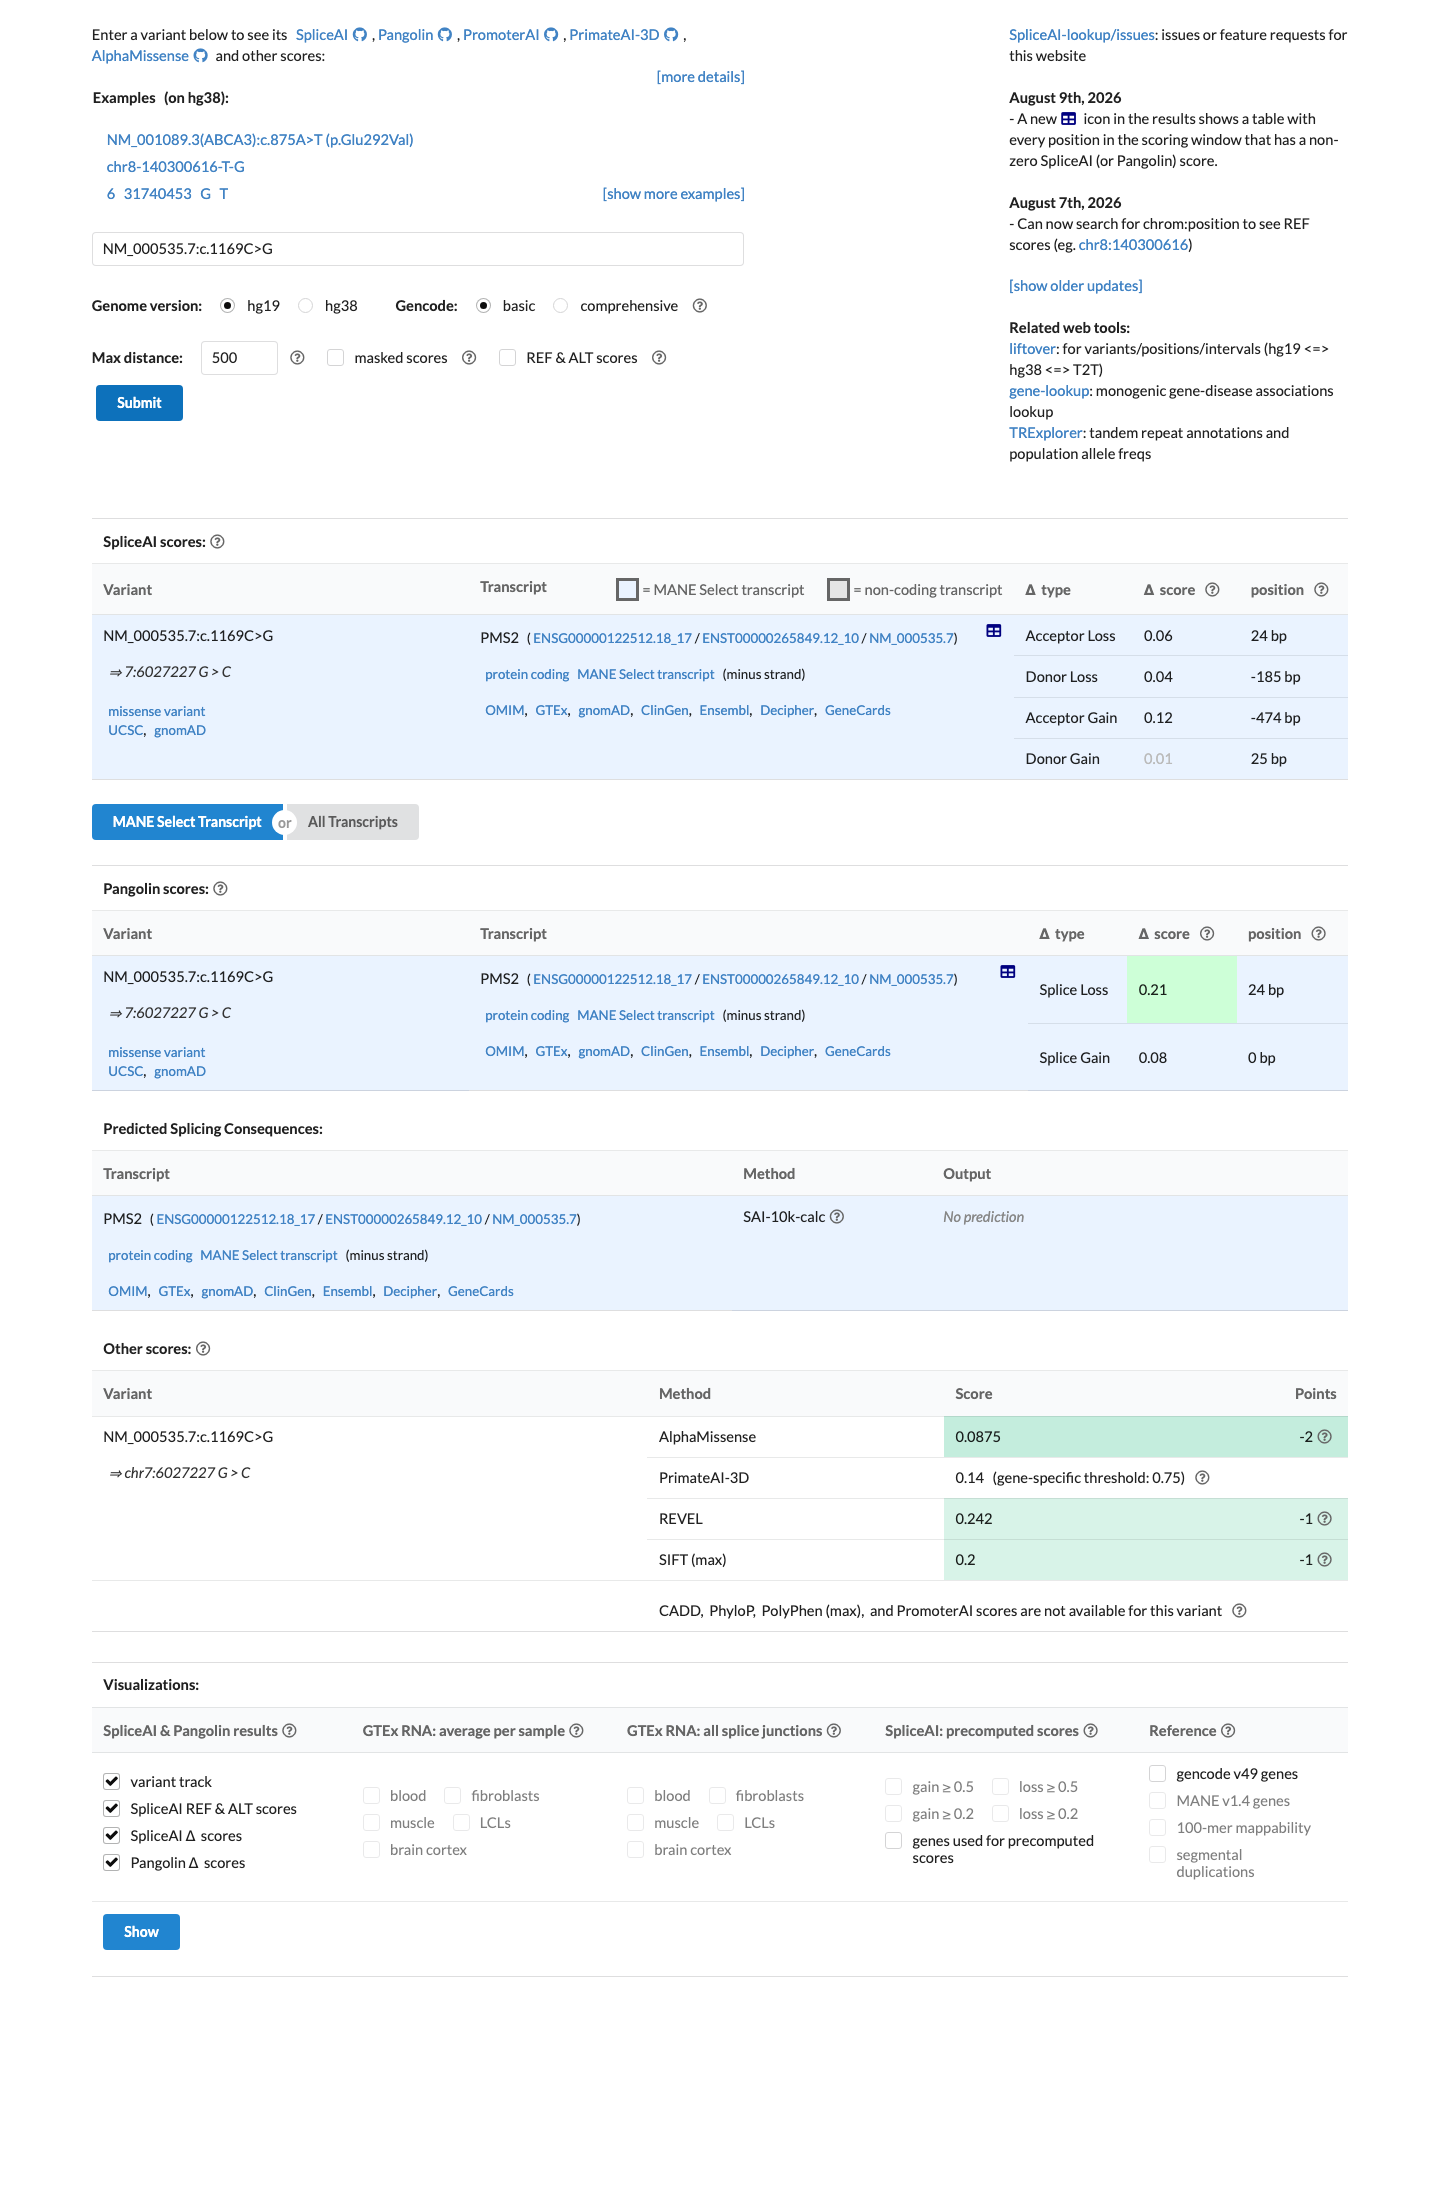1454x2200 pixels.
Task: Open the Pangolin GitHub icon
Action: 445,35
